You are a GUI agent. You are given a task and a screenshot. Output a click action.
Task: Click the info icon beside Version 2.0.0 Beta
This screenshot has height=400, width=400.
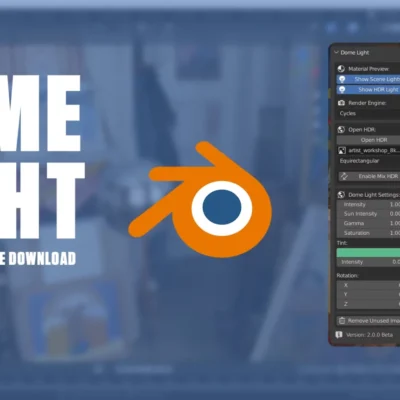click(339, 335)
